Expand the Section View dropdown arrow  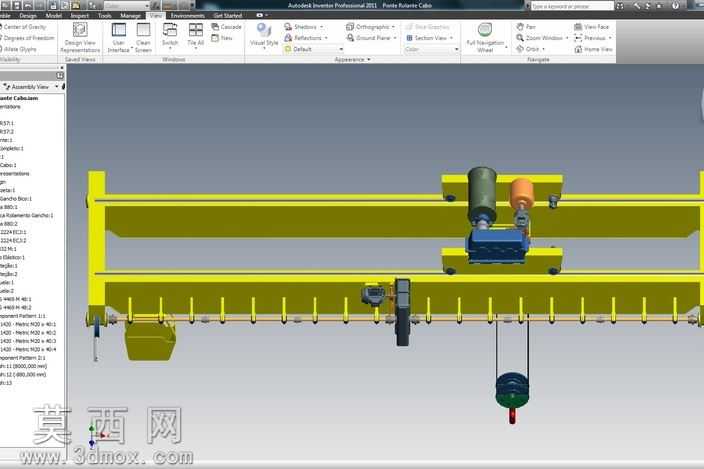coord(451,38)
